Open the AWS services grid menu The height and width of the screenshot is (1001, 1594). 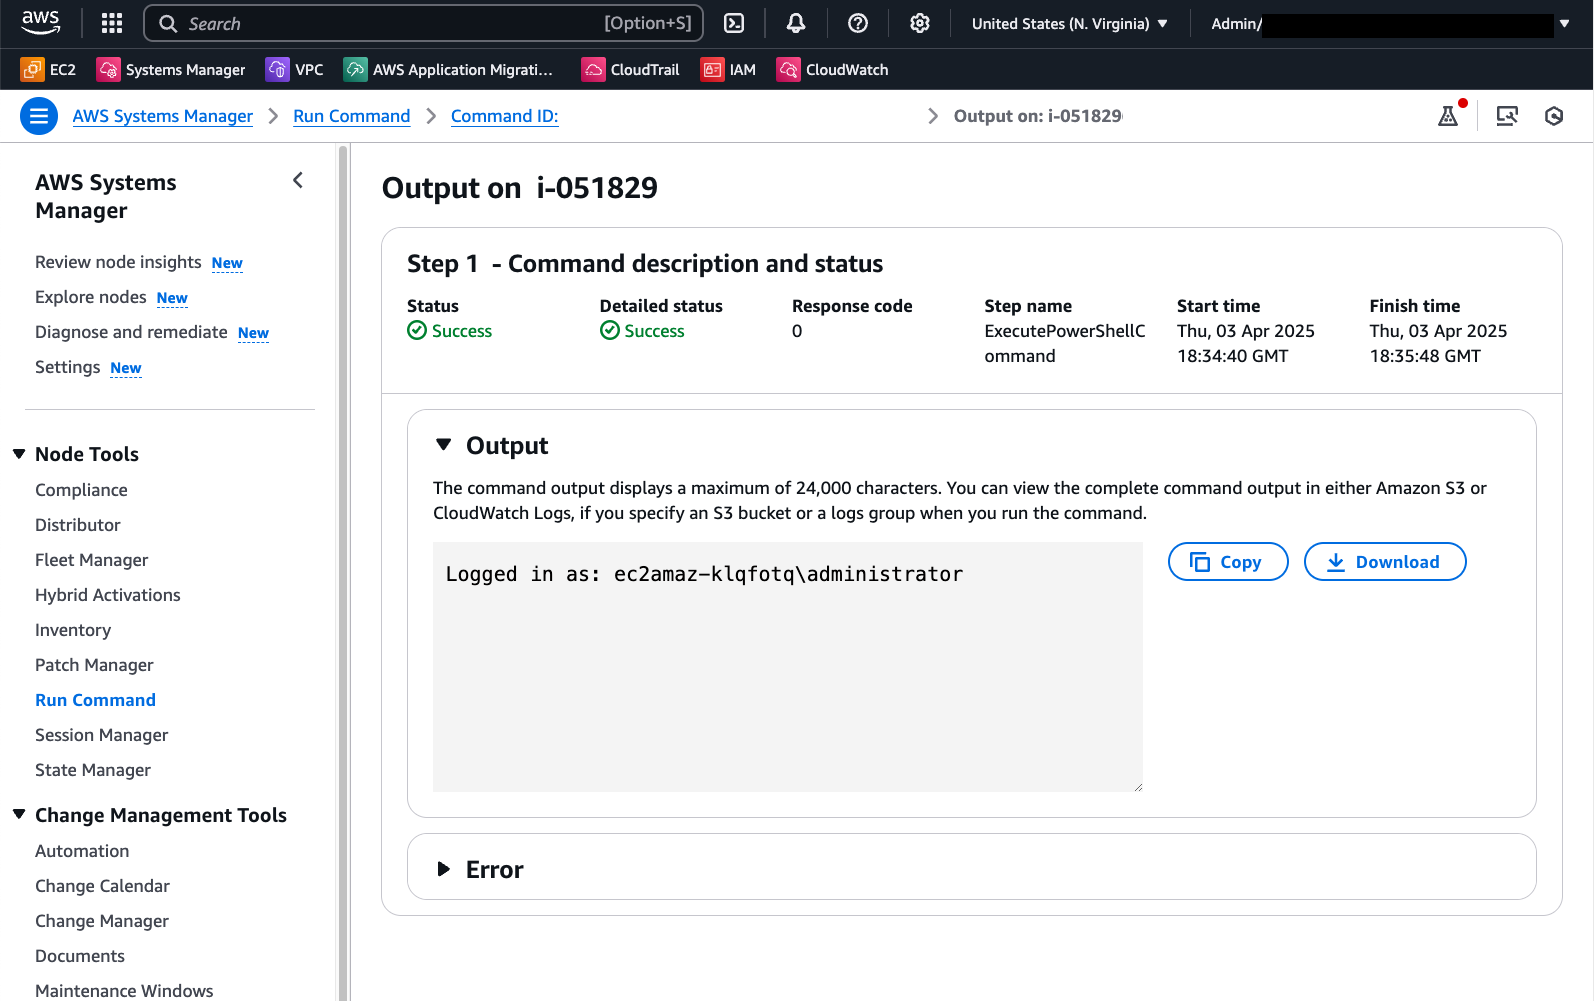112,23
